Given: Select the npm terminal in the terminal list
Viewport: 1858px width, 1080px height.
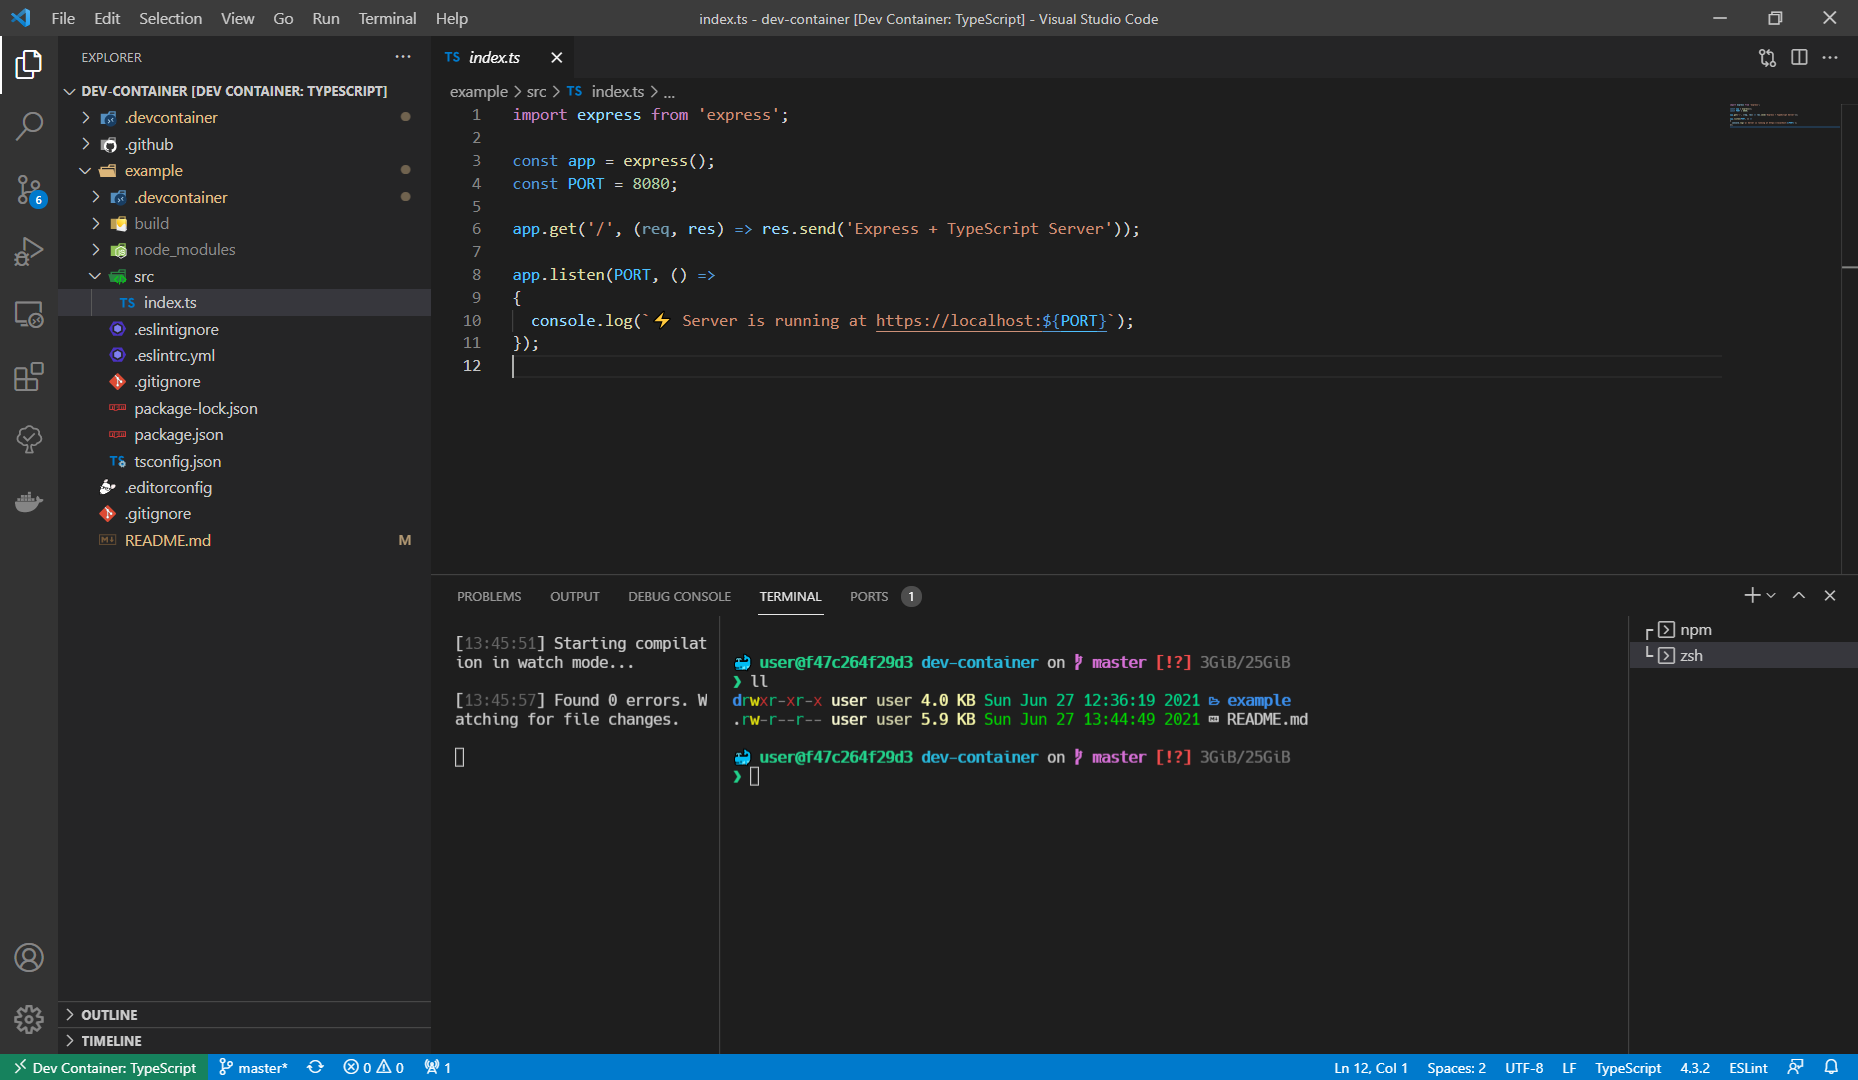Looking at the screenshot, I should 1743,630.
